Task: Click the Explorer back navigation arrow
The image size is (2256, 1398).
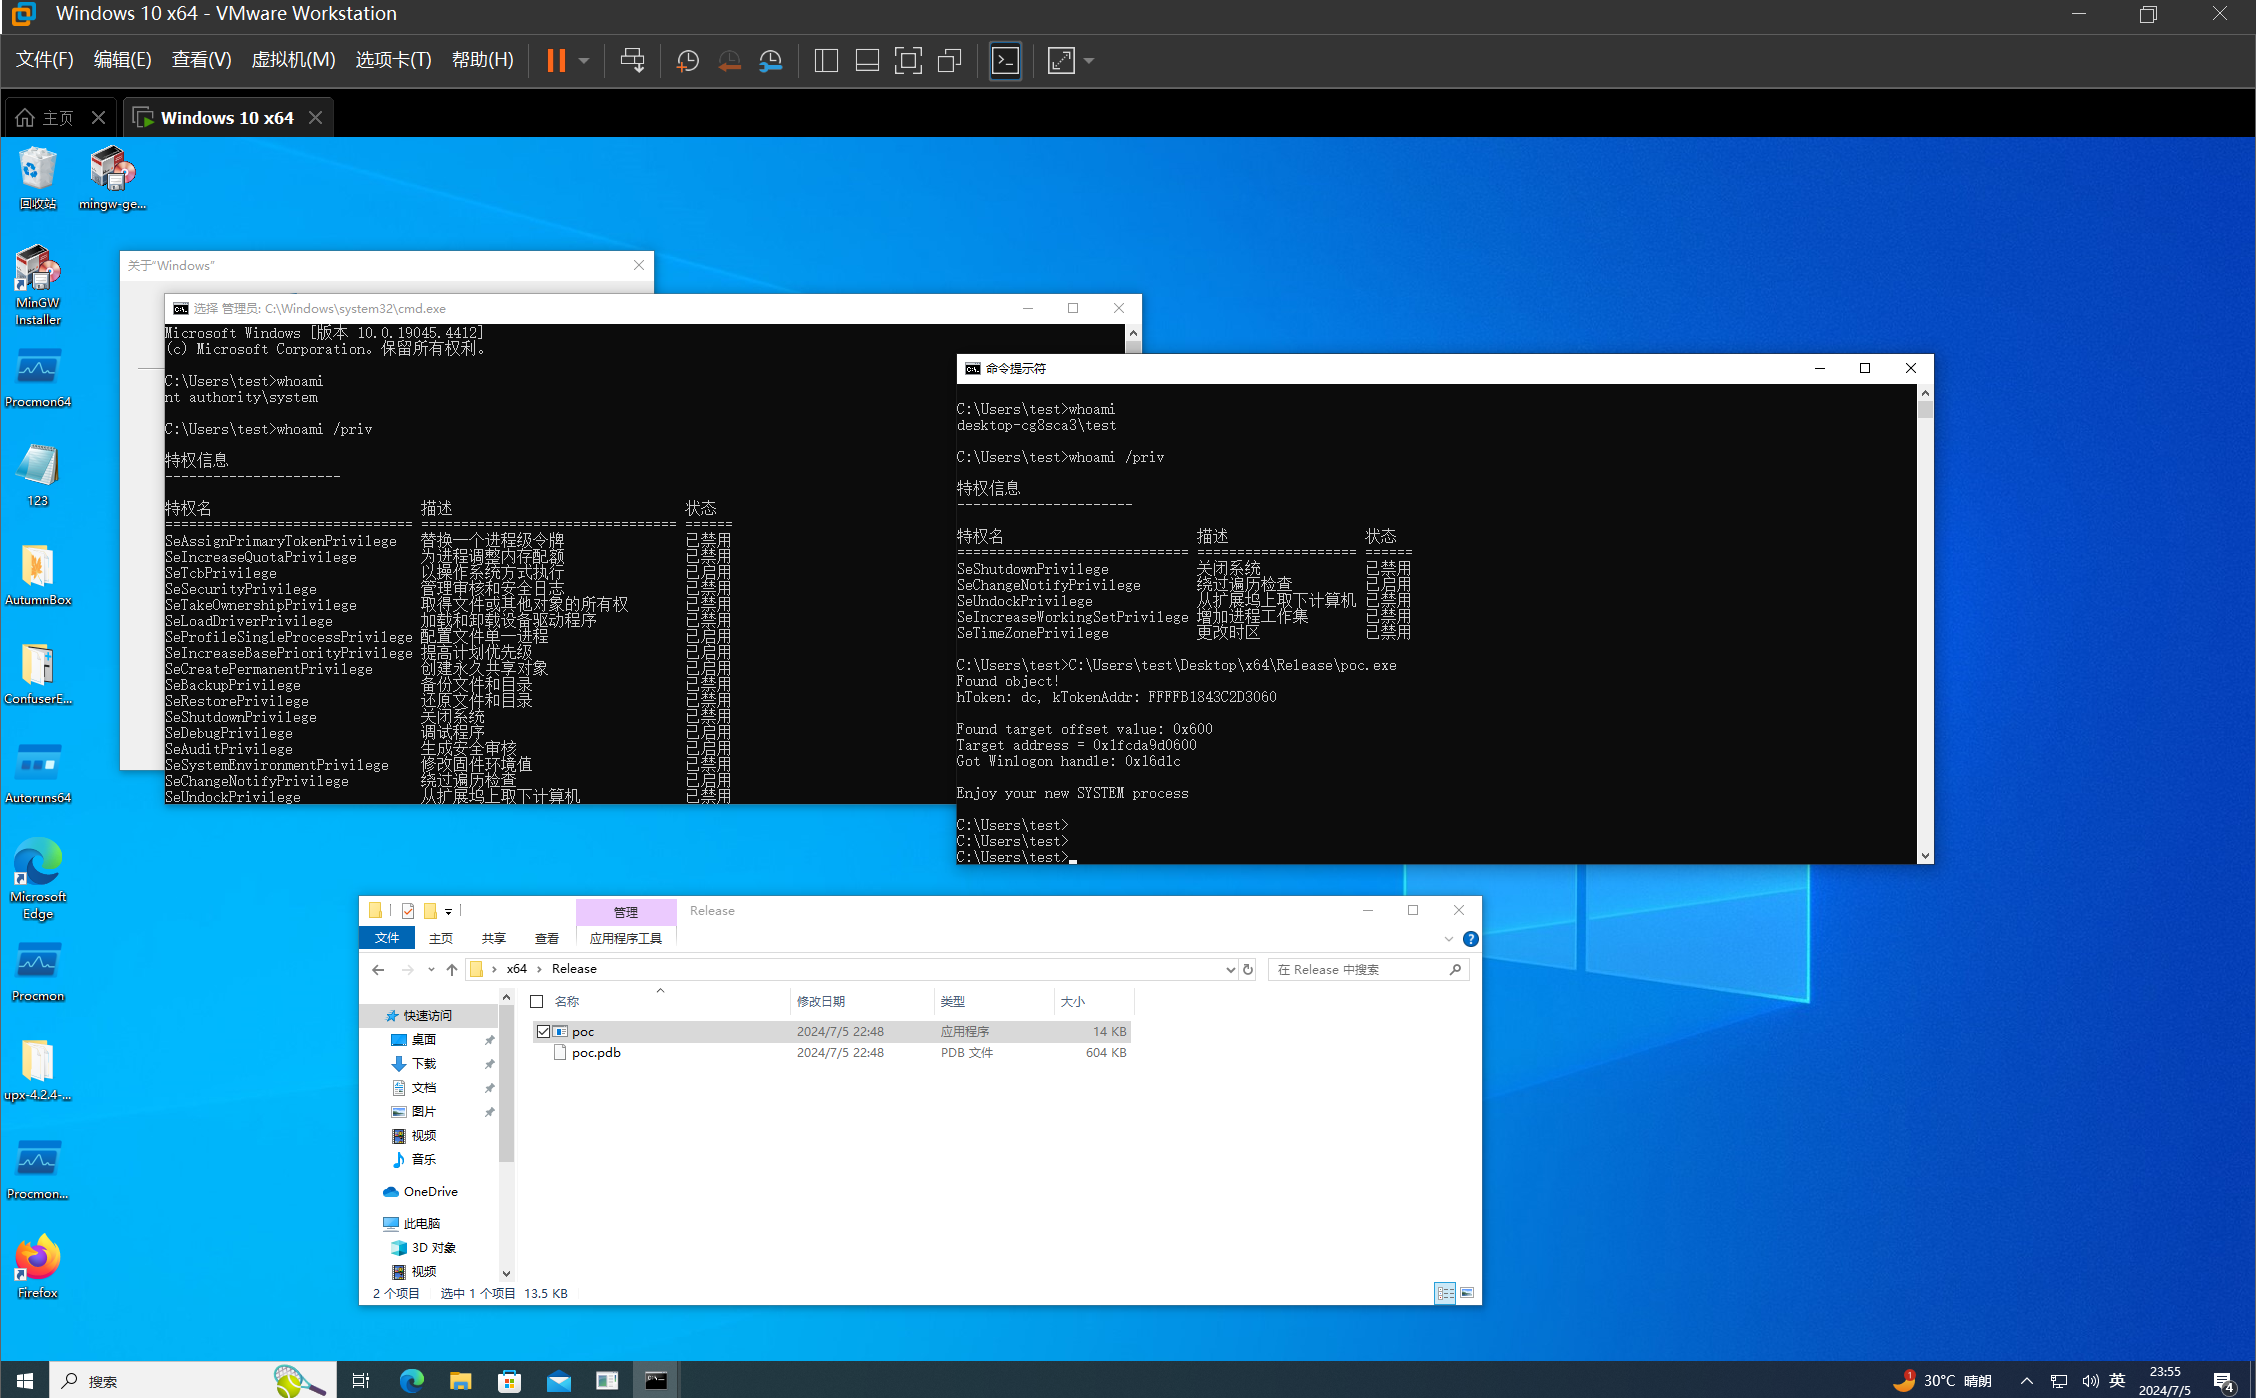Action: tap(378, 969)
